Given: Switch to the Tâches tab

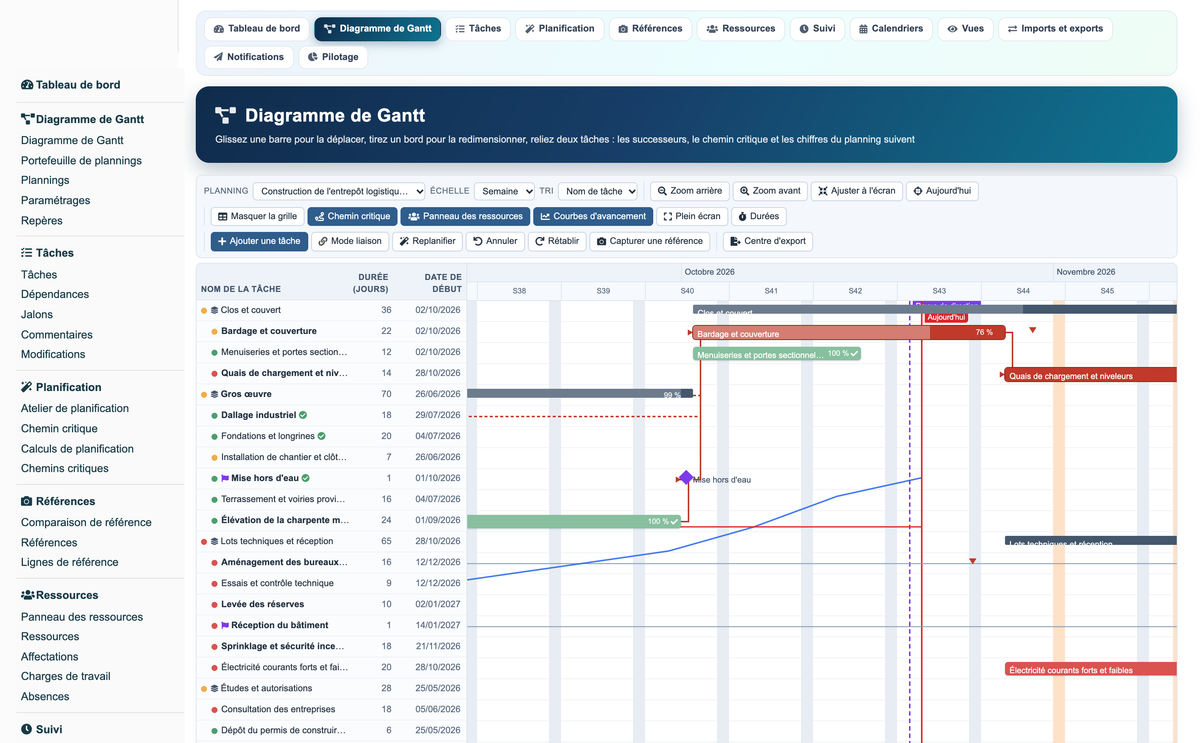Looking at the screenshot, I should coord(478,29).
